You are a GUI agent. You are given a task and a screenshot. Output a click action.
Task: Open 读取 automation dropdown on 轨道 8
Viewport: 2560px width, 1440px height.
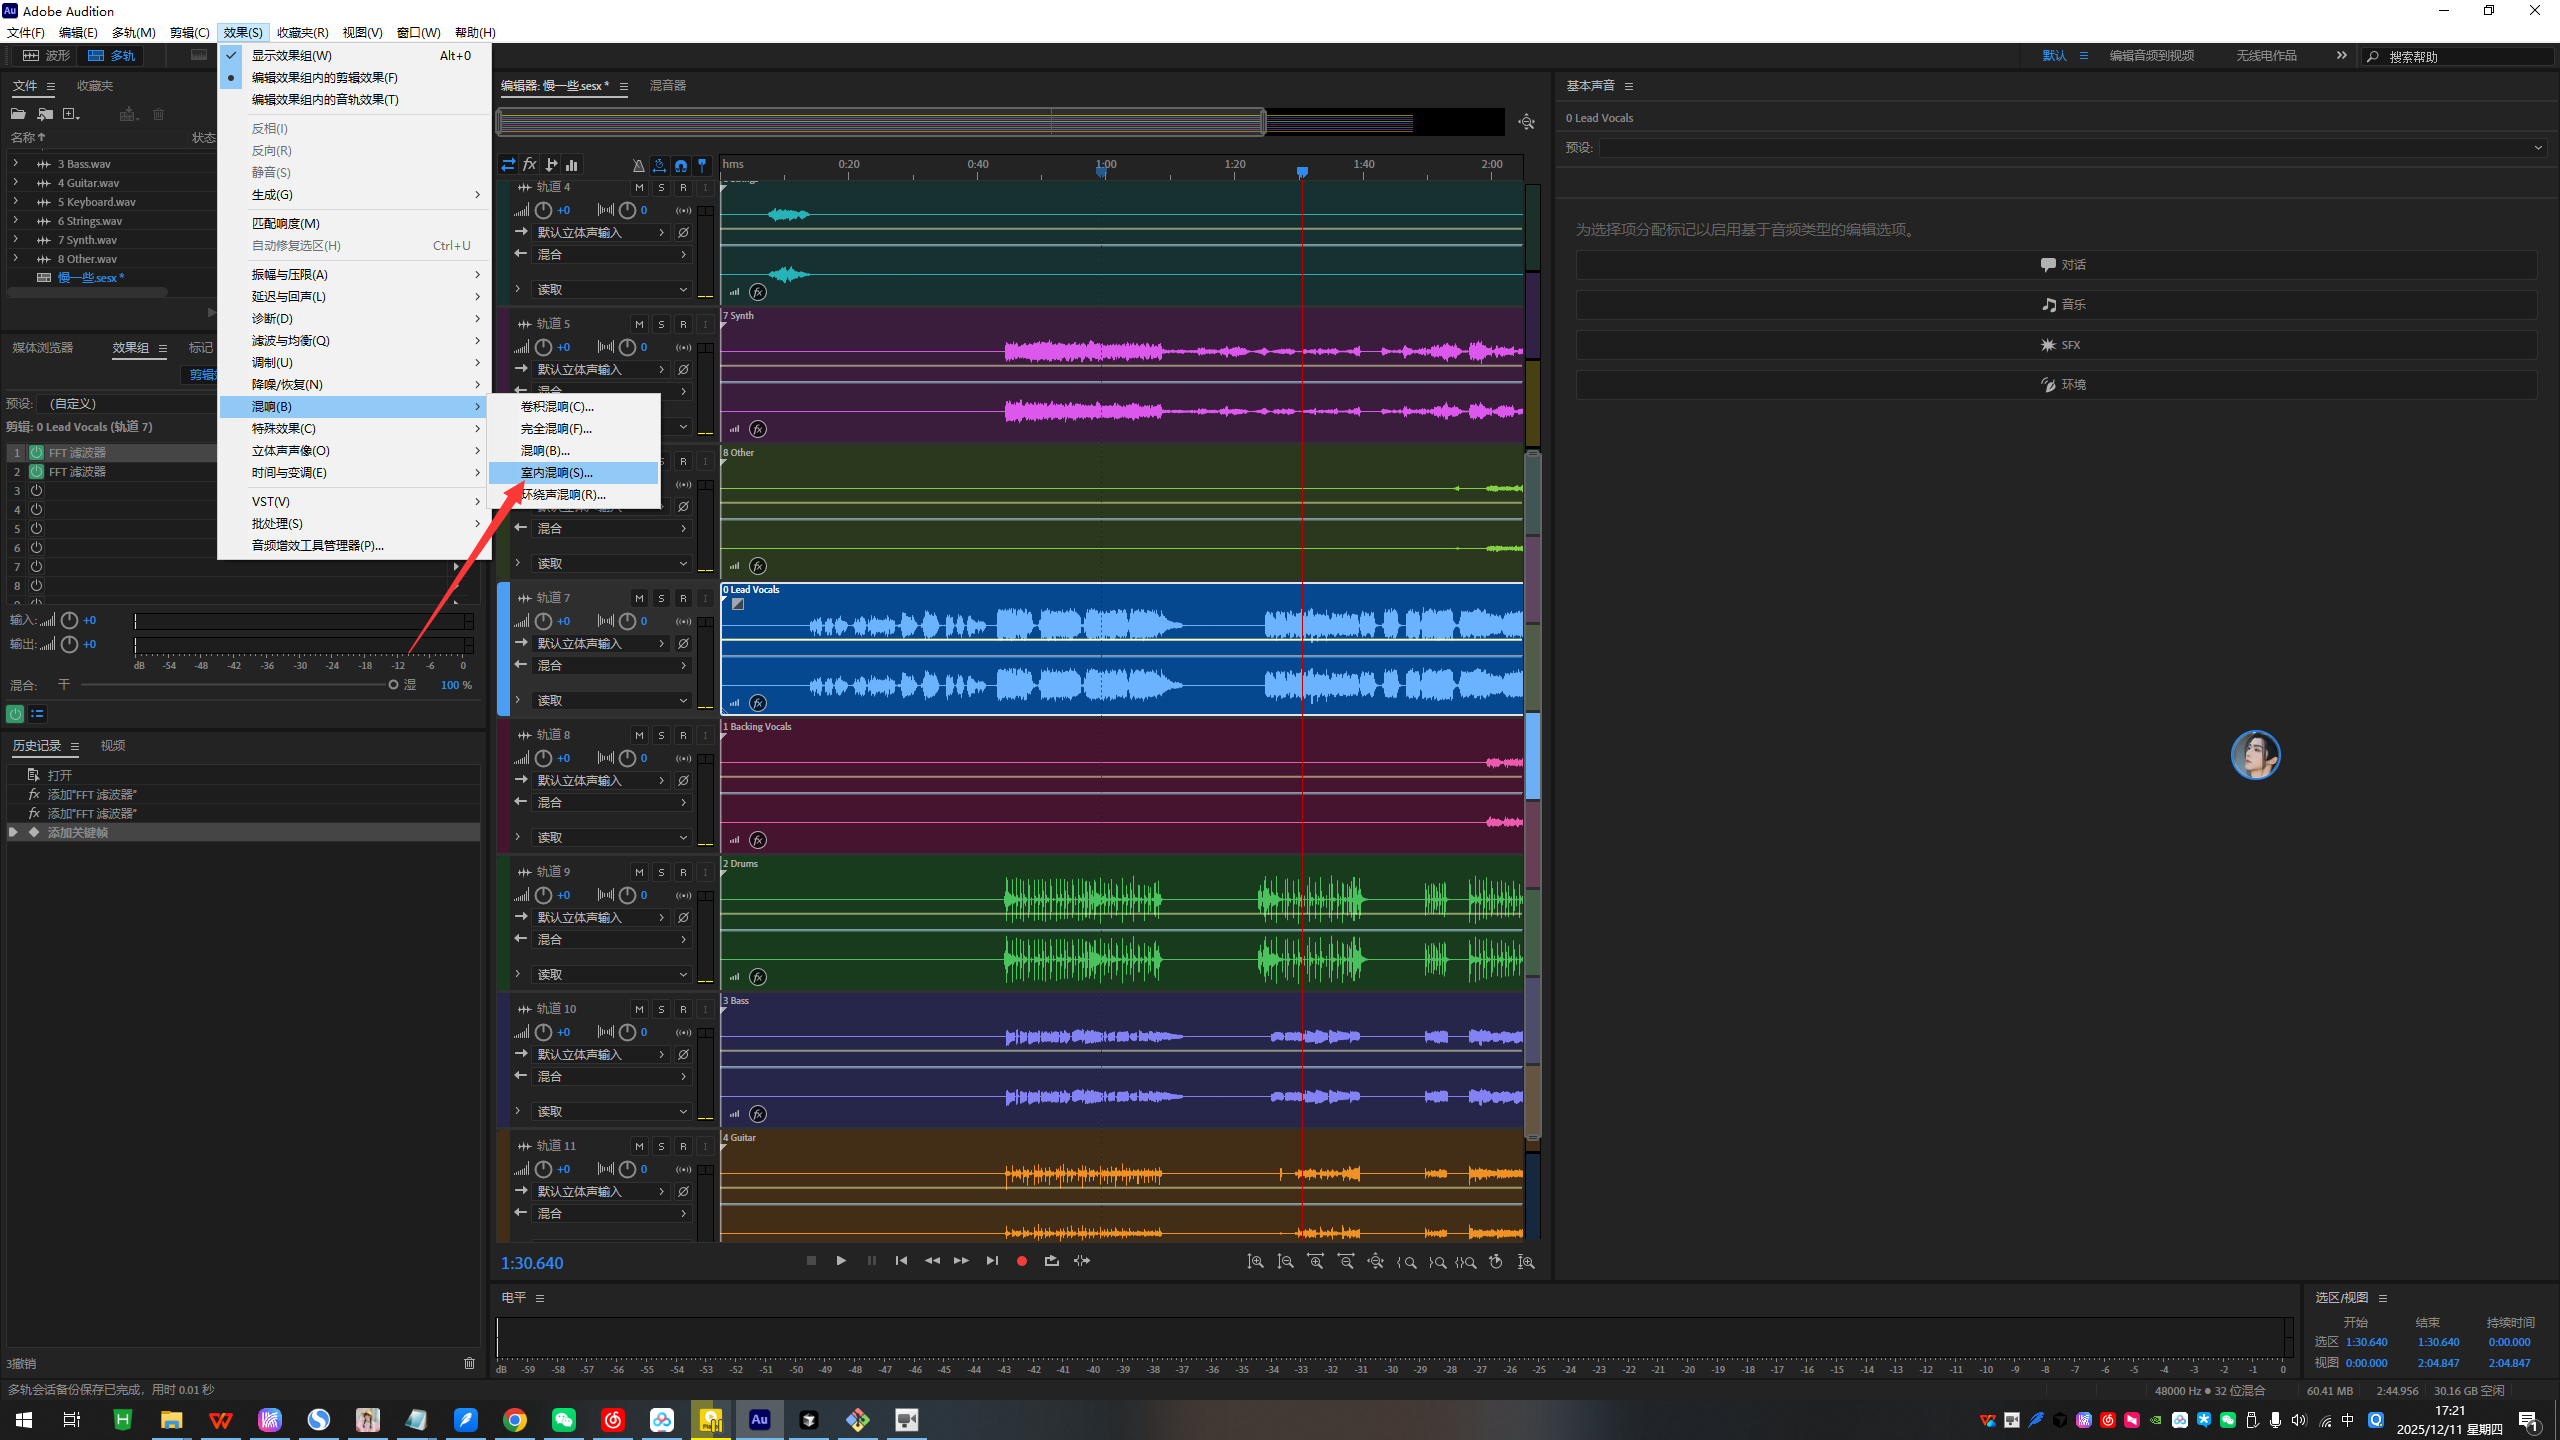coord(612,838)
